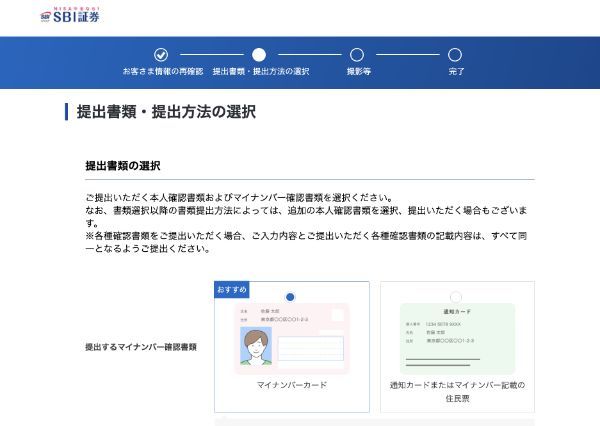Click the completed checkmark step circle
This screenshot has height=426, width=600.
click(x=161, y=55)
